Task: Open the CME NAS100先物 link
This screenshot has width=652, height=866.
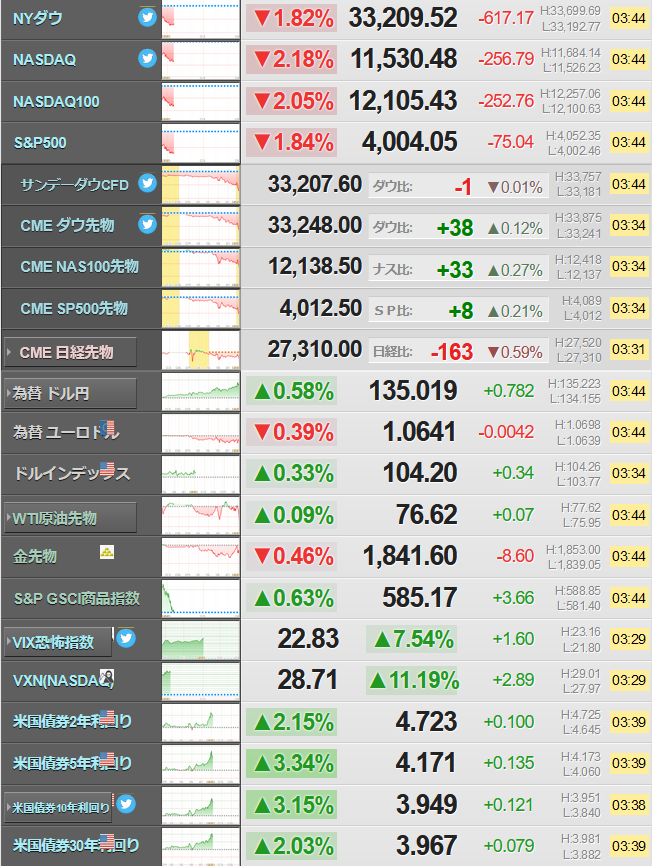Action: 79,267
